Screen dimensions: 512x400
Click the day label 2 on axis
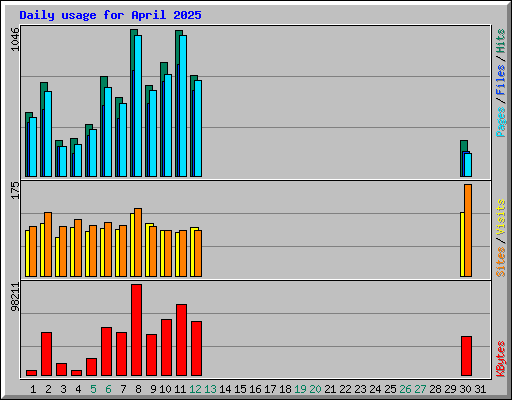pyautogui.click(x=48, y=389)
